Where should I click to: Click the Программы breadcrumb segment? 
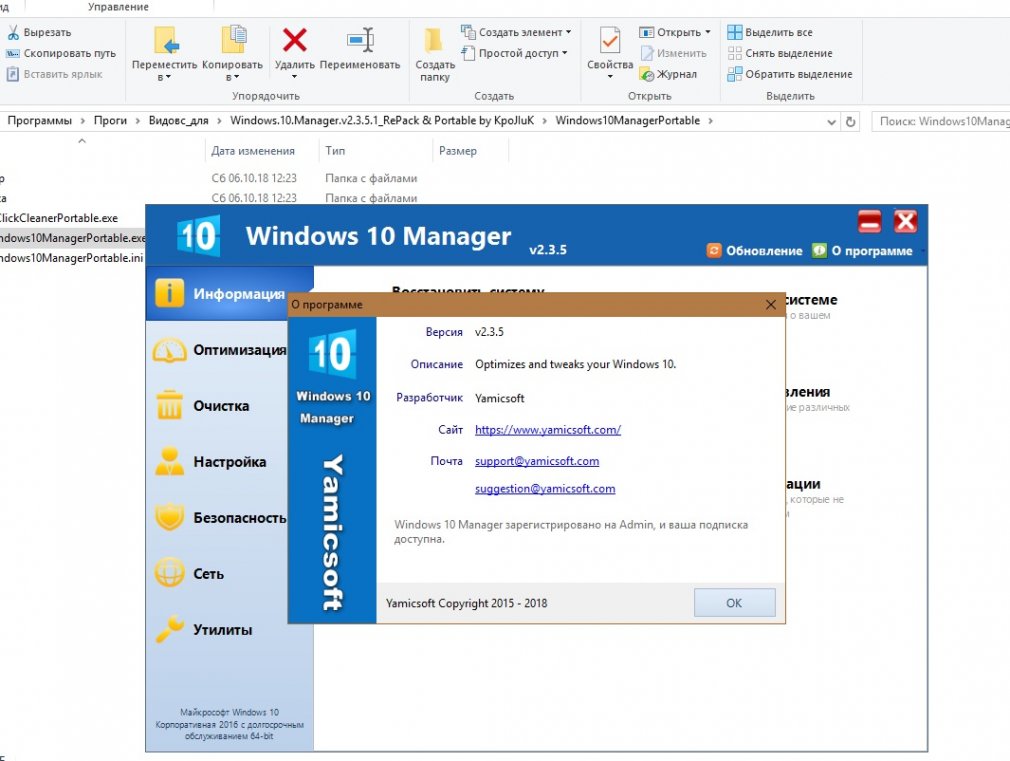click(39, 120)
